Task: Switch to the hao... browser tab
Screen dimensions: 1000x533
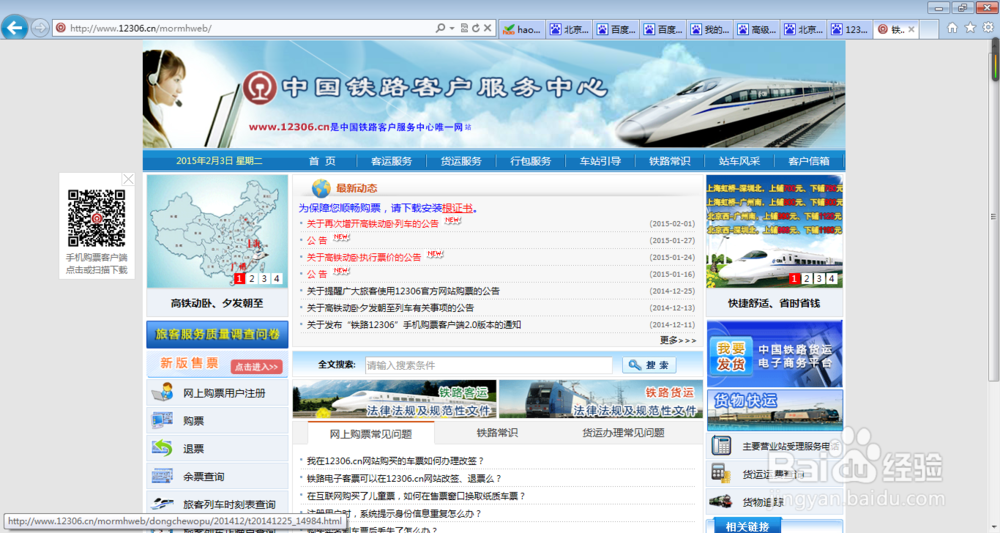Action: [x=522, y=29]
